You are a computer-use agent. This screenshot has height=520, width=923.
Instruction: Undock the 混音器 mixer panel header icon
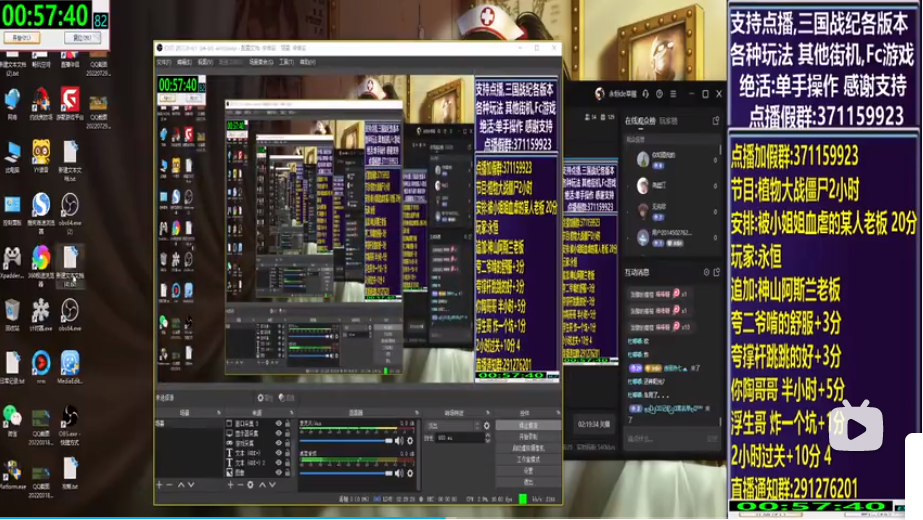[416, 413]
